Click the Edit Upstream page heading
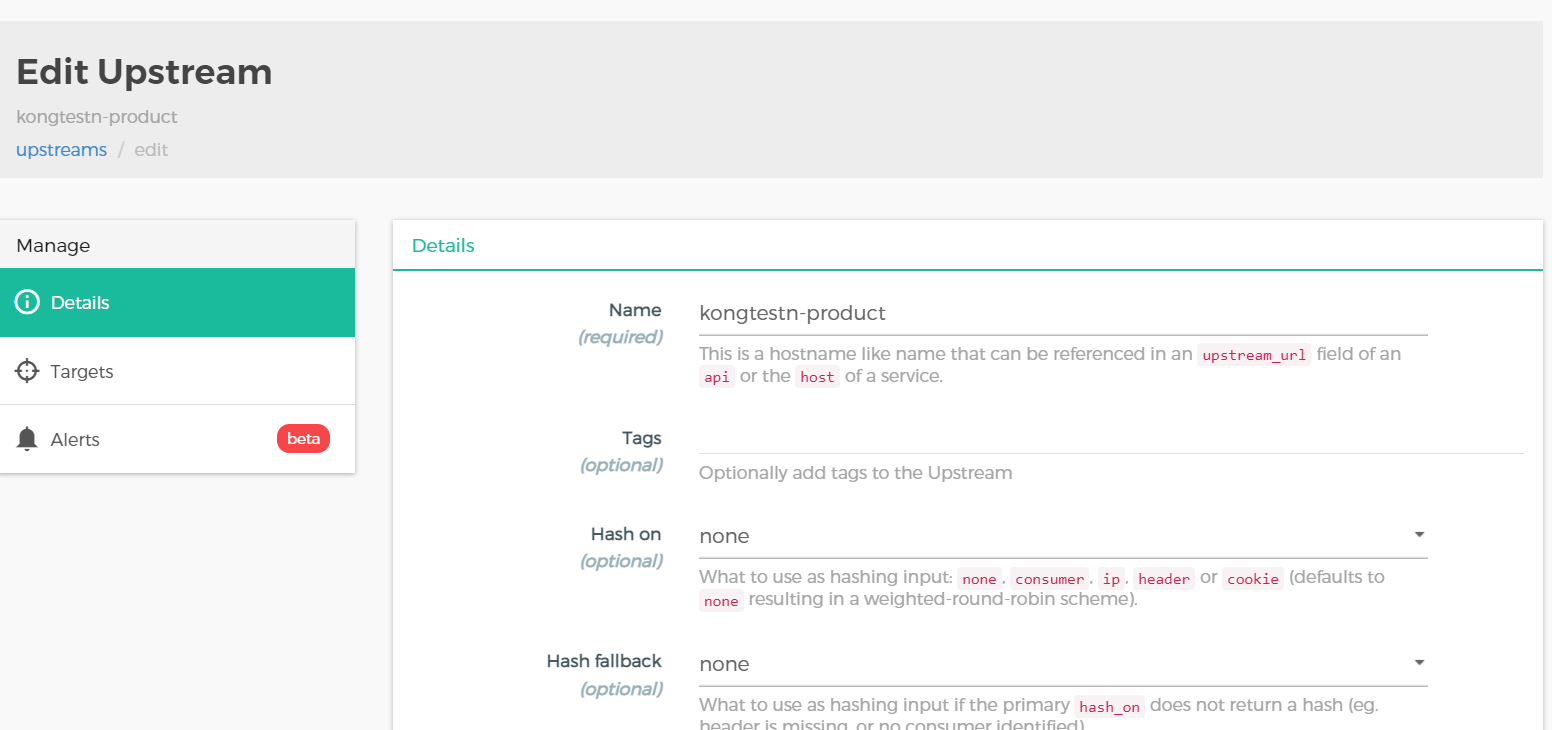Image resolution: width=1552 pixels, height=730 pixels. click(144, 72)
